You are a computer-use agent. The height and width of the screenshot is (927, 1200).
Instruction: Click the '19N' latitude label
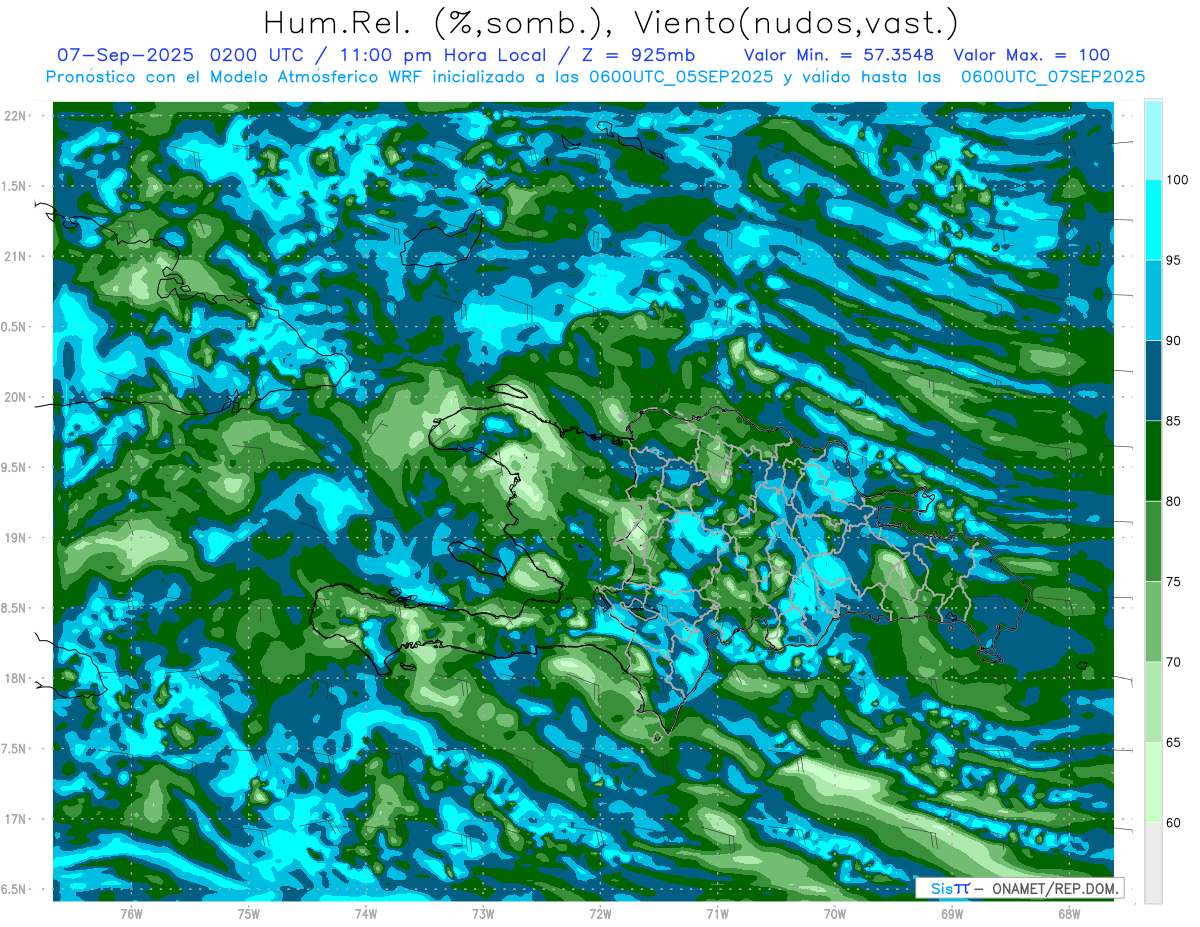(x=15, y=537)
